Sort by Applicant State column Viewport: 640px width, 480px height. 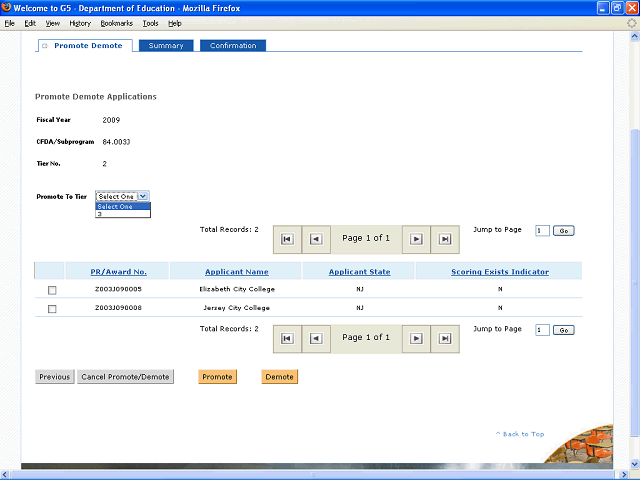[x=360, y=272]
